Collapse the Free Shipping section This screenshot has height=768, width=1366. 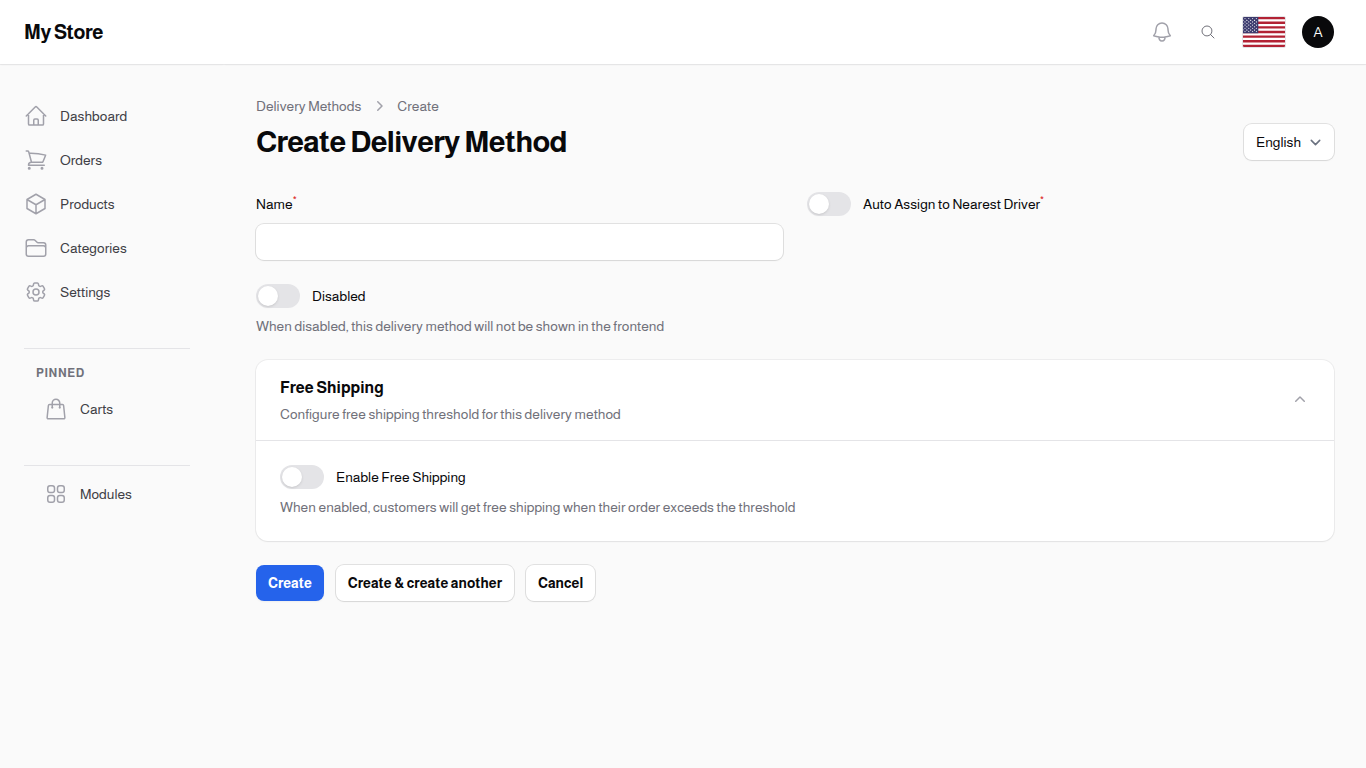pos(1299,399)
